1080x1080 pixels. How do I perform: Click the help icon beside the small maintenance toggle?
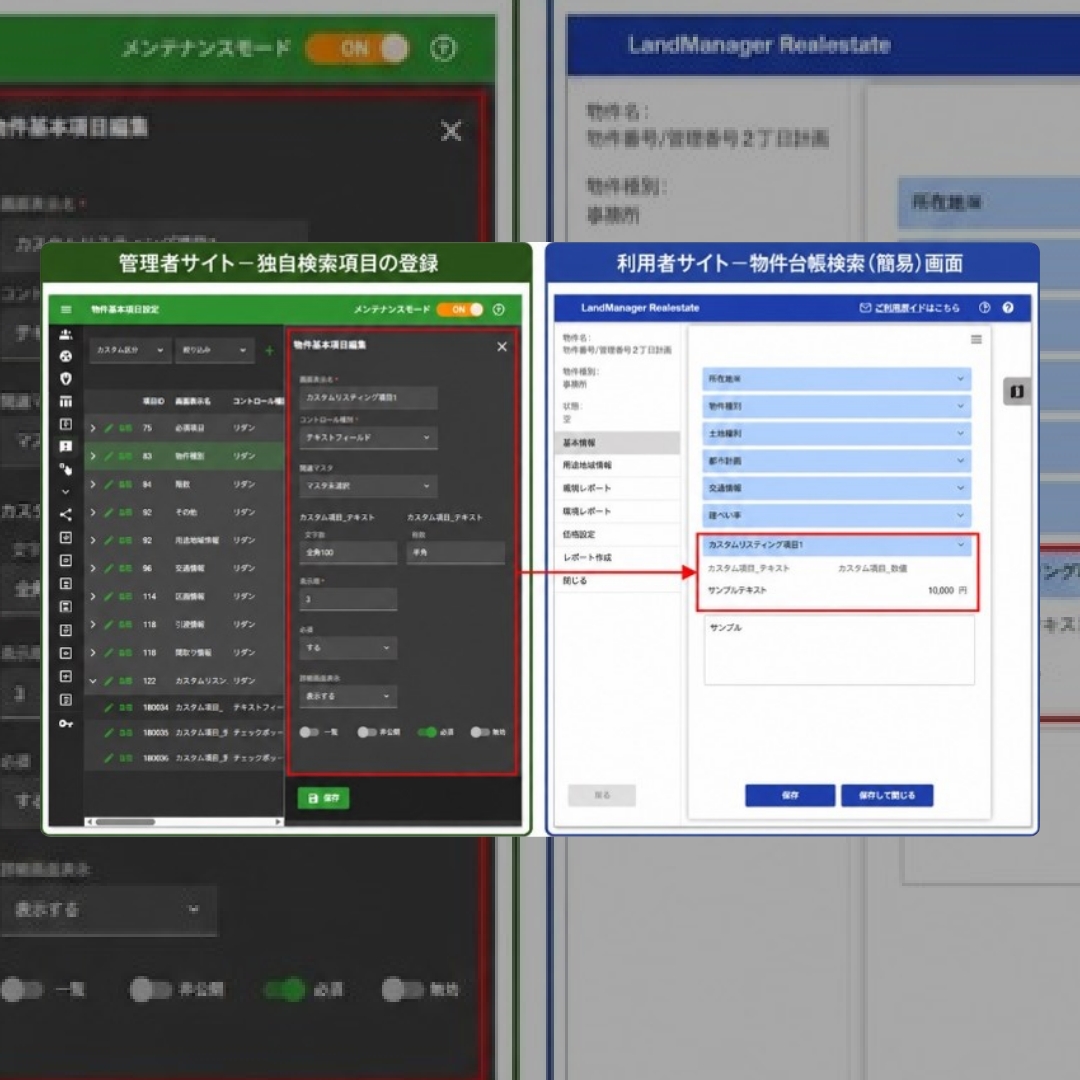point(499,309)
